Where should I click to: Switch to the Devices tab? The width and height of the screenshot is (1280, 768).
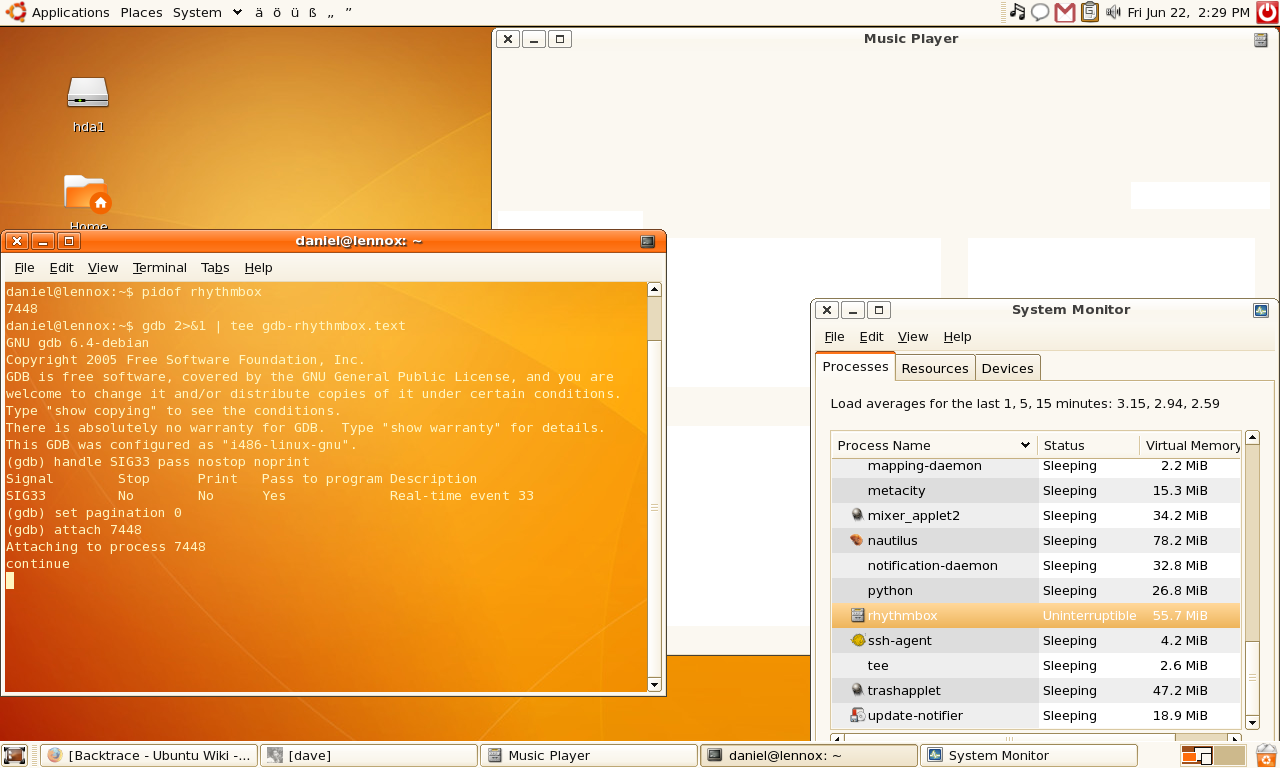[x=1007, y=368]
